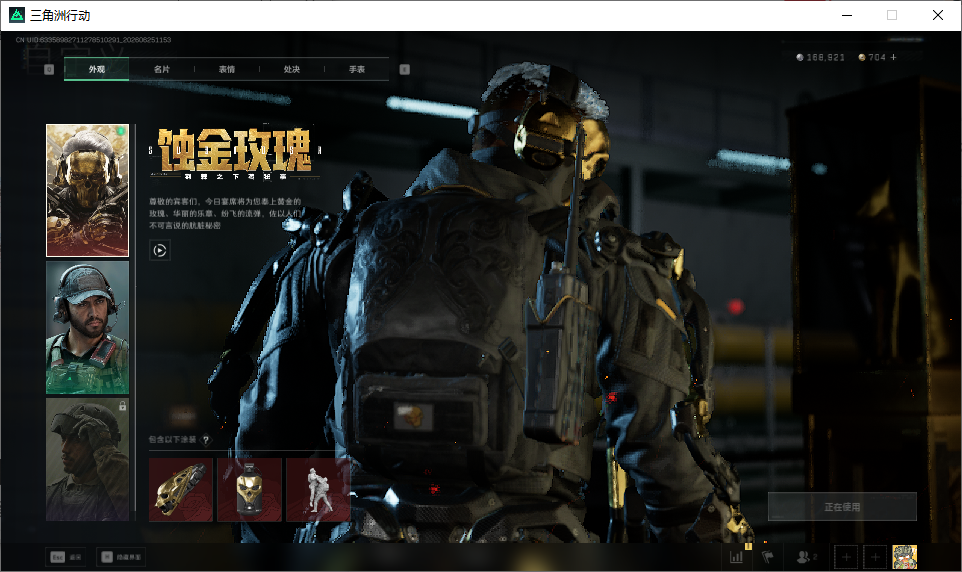Switch to the 外观 tab

click(96, 69)
